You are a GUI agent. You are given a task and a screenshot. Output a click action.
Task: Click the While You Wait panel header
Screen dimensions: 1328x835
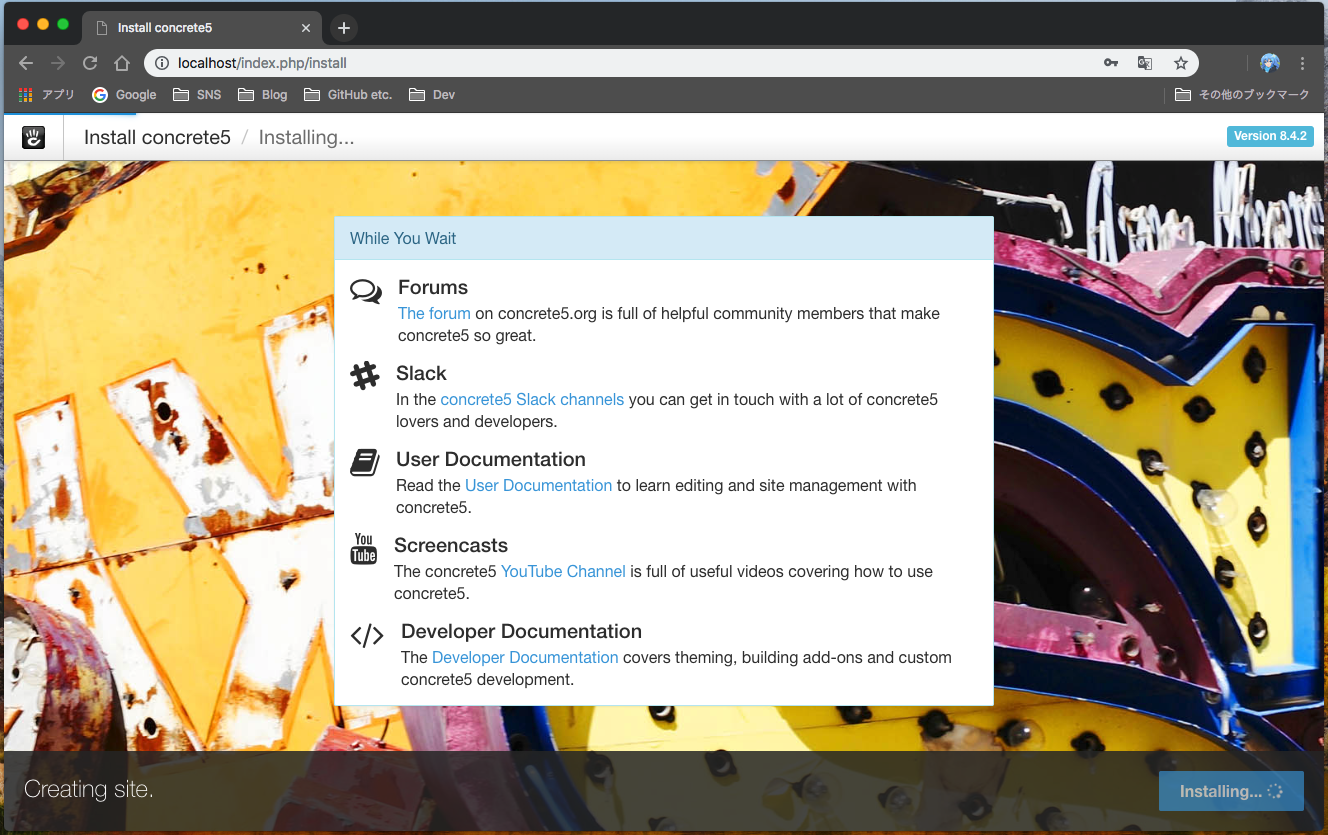click(664, 238)
